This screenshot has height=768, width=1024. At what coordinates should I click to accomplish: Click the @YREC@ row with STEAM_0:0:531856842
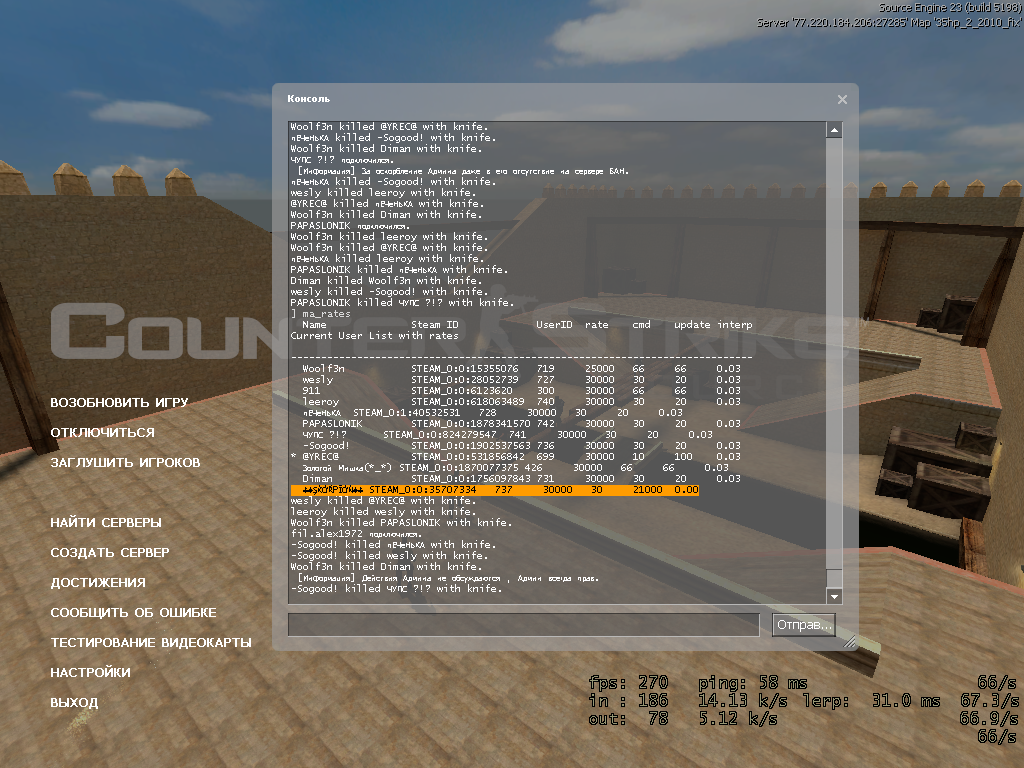click(516, 456)
